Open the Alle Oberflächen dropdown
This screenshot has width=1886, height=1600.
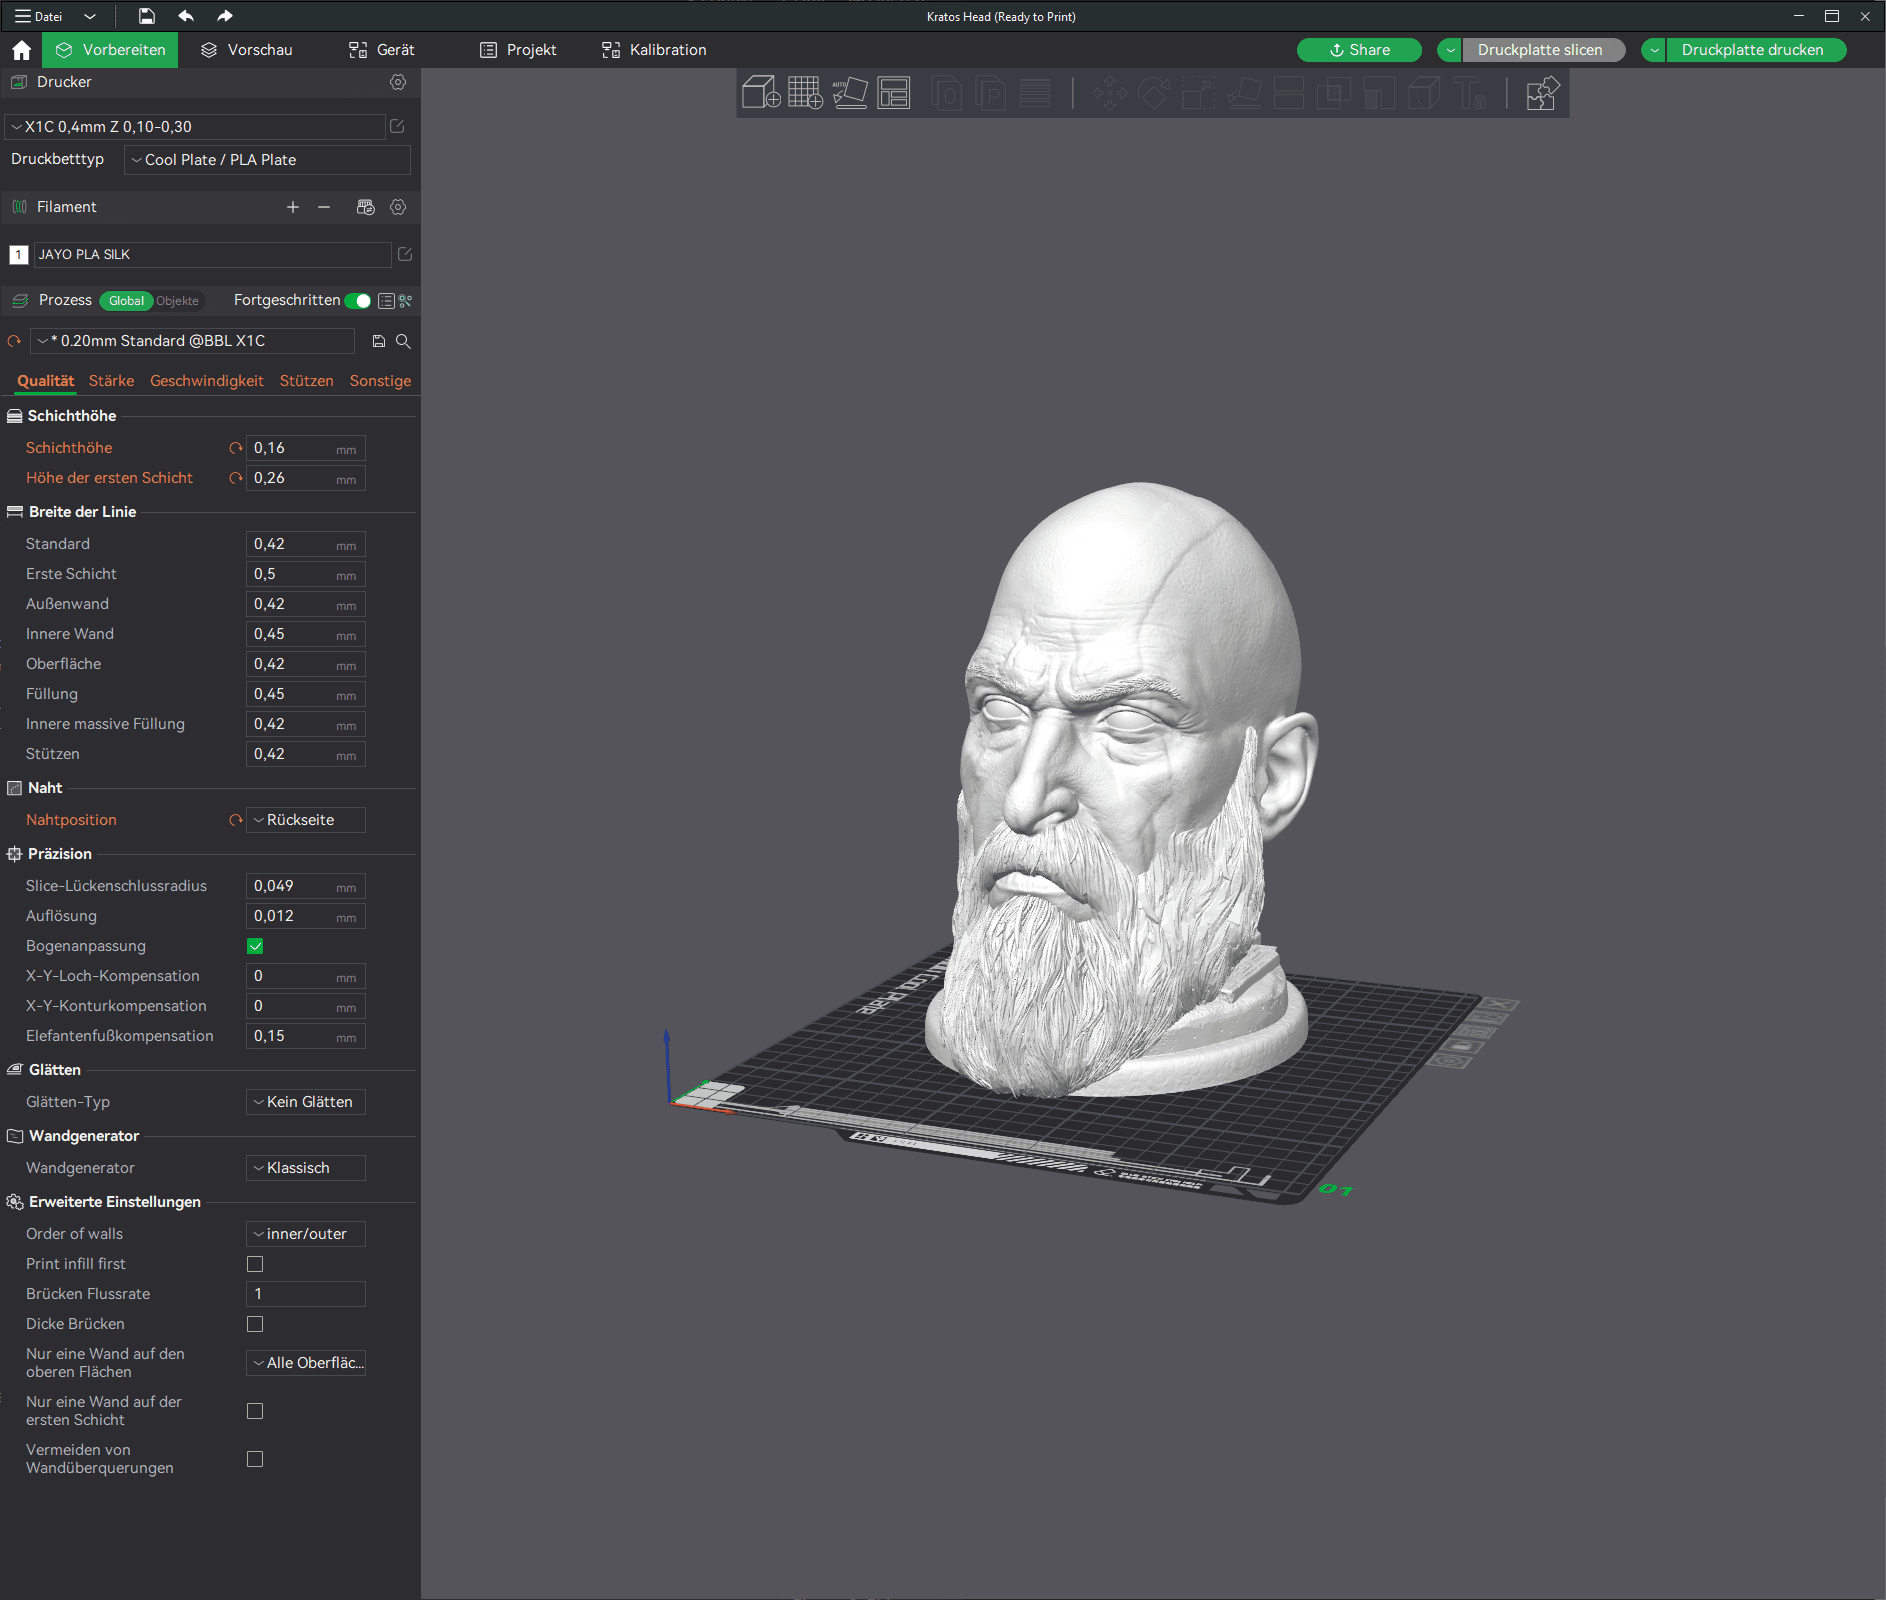coord(306,1363)
